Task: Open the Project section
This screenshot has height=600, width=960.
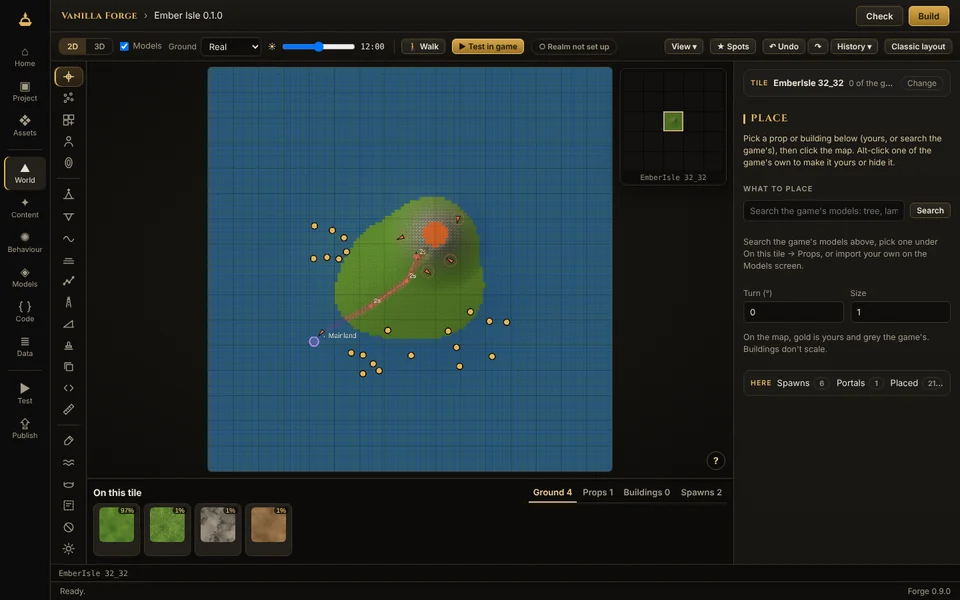Action: [x=25, y=92]
